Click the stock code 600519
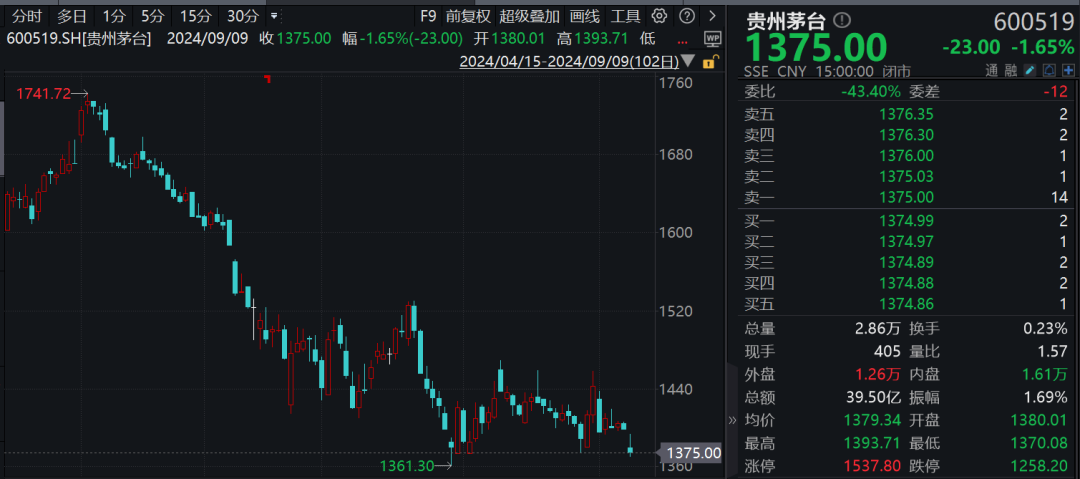This screenshot has width=1080, height=479. click(1034, 22)
